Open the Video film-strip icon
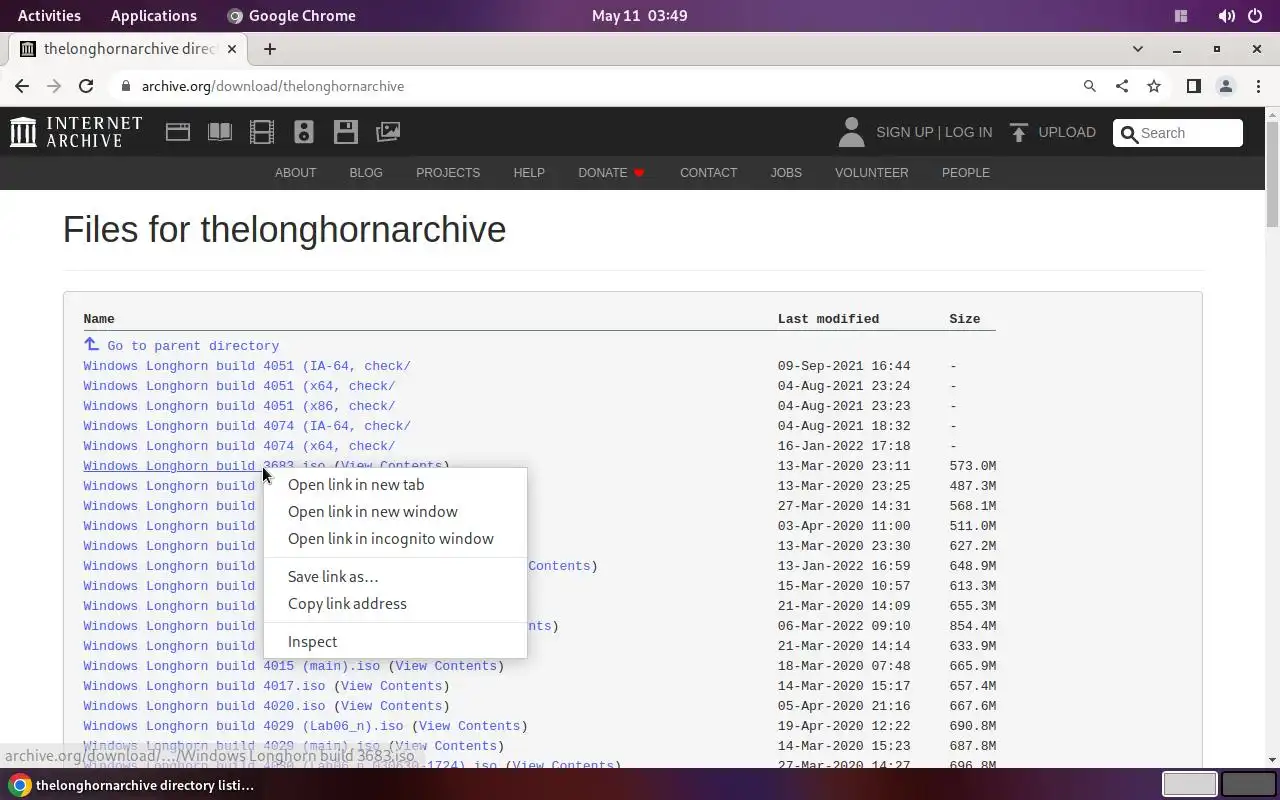The height and width of the screenshot is (800, 1280). (x=262, y=132)
